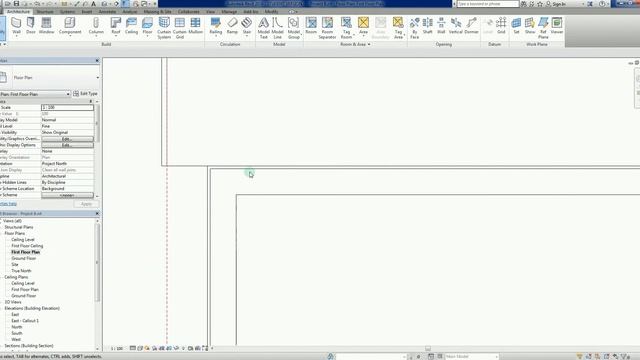The image size is (640, 360).
Task: Open the Insert ribbon tab
Action: (x=87, y=12)
